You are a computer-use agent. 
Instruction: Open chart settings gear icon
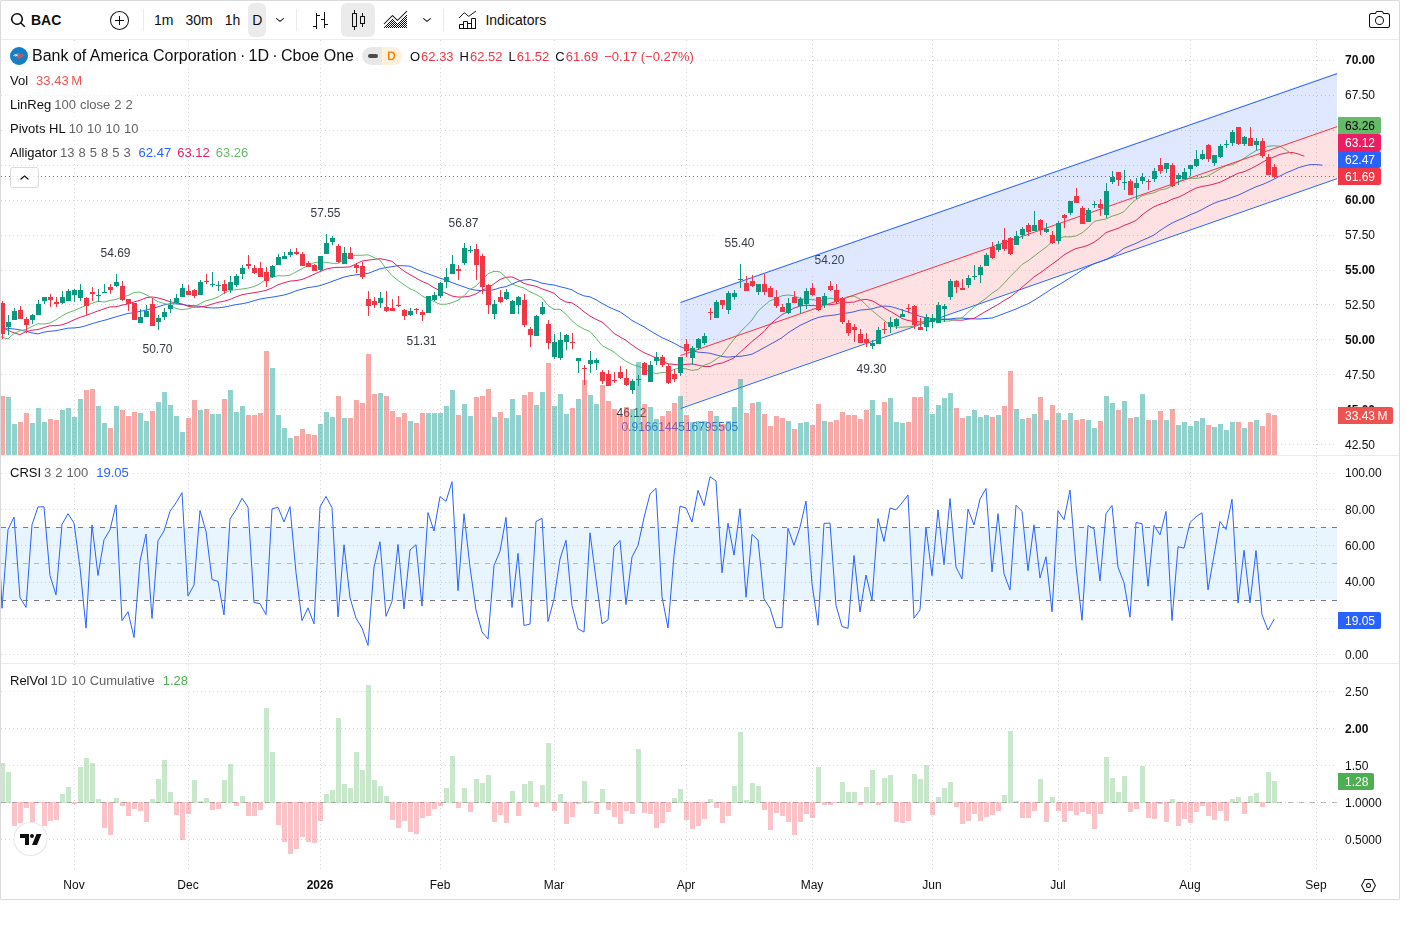tap(1369, 885)
